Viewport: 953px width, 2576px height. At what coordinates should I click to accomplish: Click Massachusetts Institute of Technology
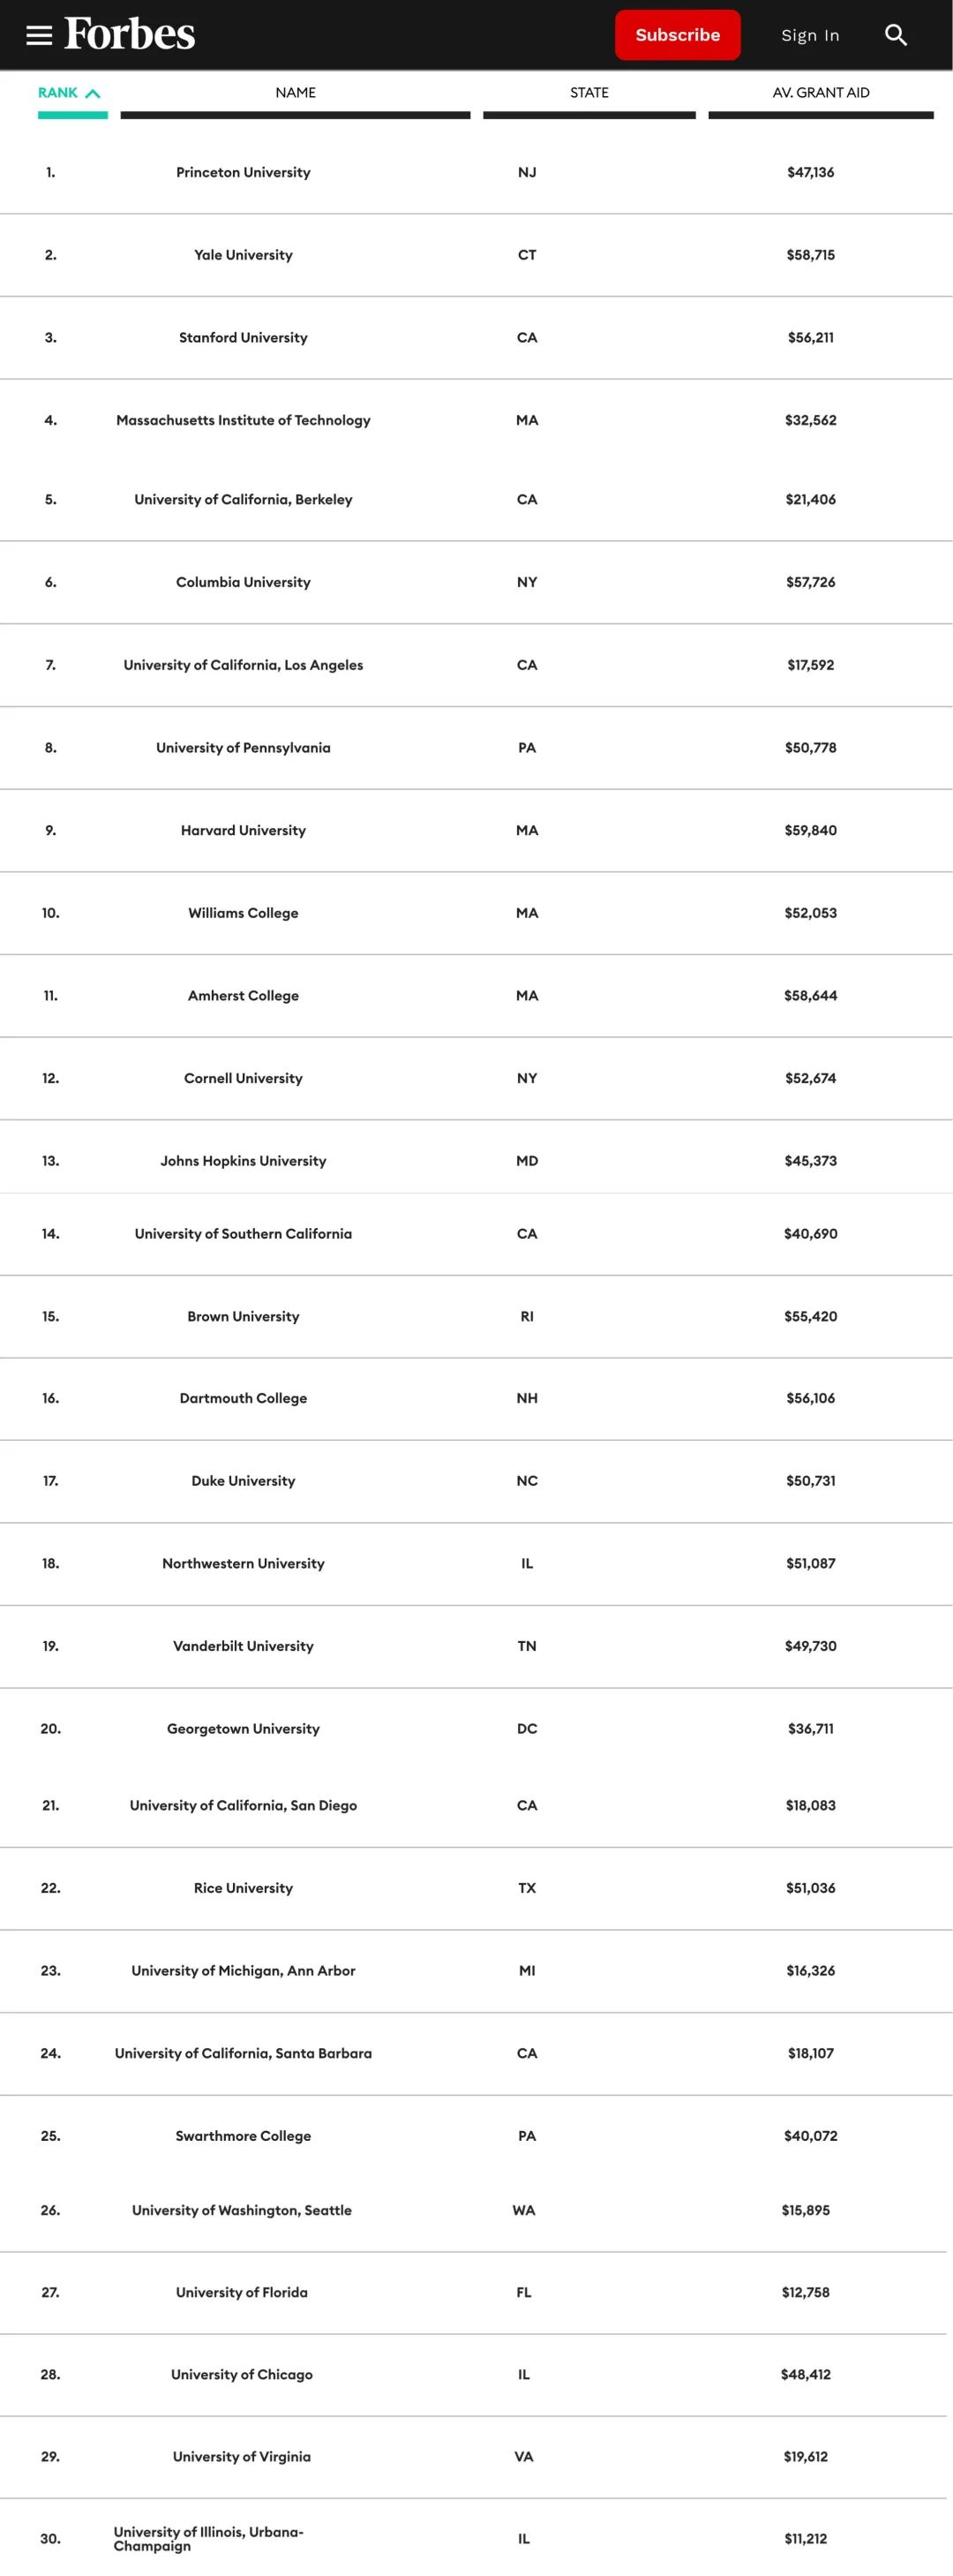click(x=243, y=421)
